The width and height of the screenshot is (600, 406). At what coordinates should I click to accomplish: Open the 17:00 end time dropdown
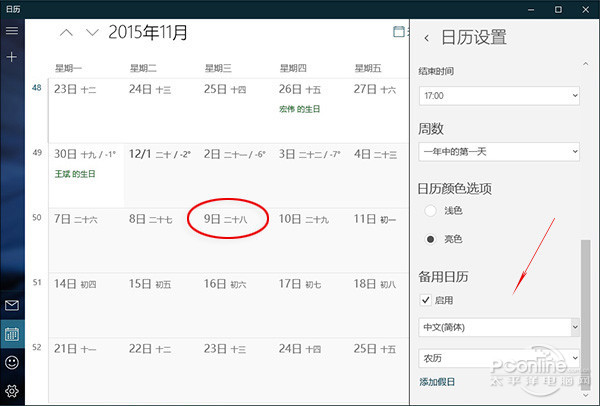tap(499, 96)
